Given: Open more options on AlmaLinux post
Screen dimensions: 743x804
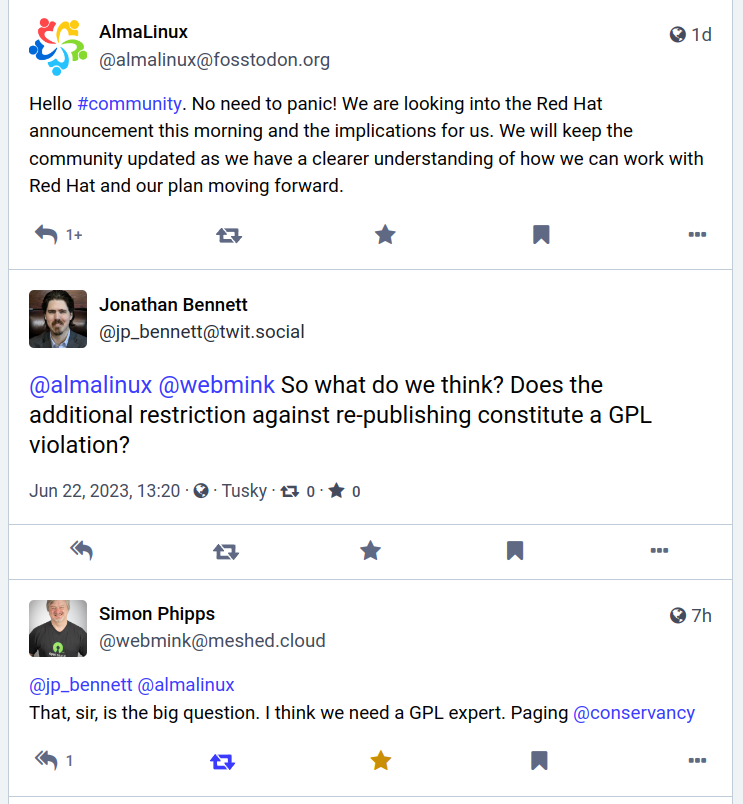Looking at the screenshot, I should tap(698, 235).
